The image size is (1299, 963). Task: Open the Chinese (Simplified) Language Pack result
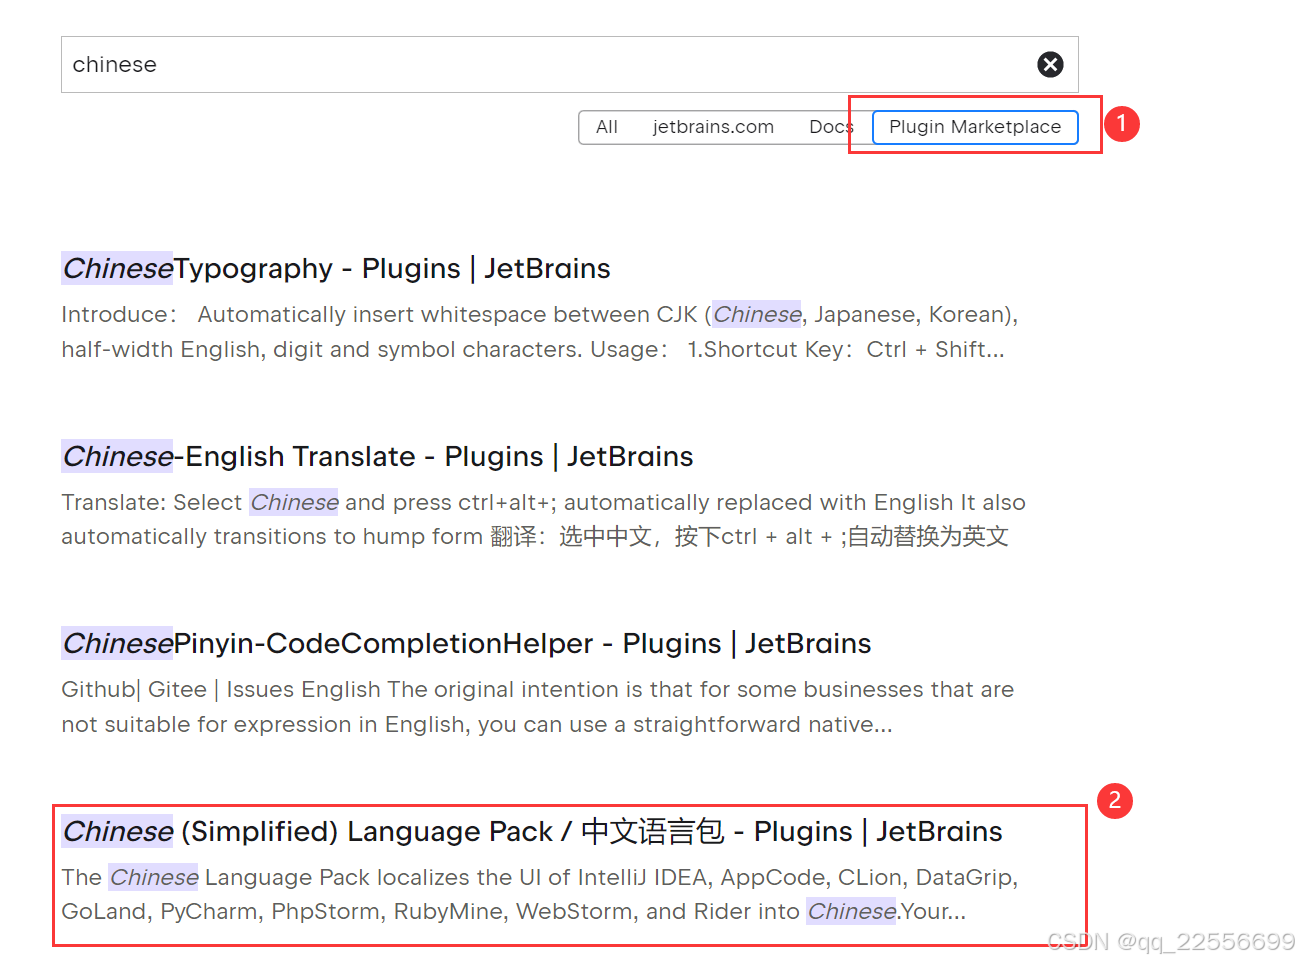pos(532,831)
